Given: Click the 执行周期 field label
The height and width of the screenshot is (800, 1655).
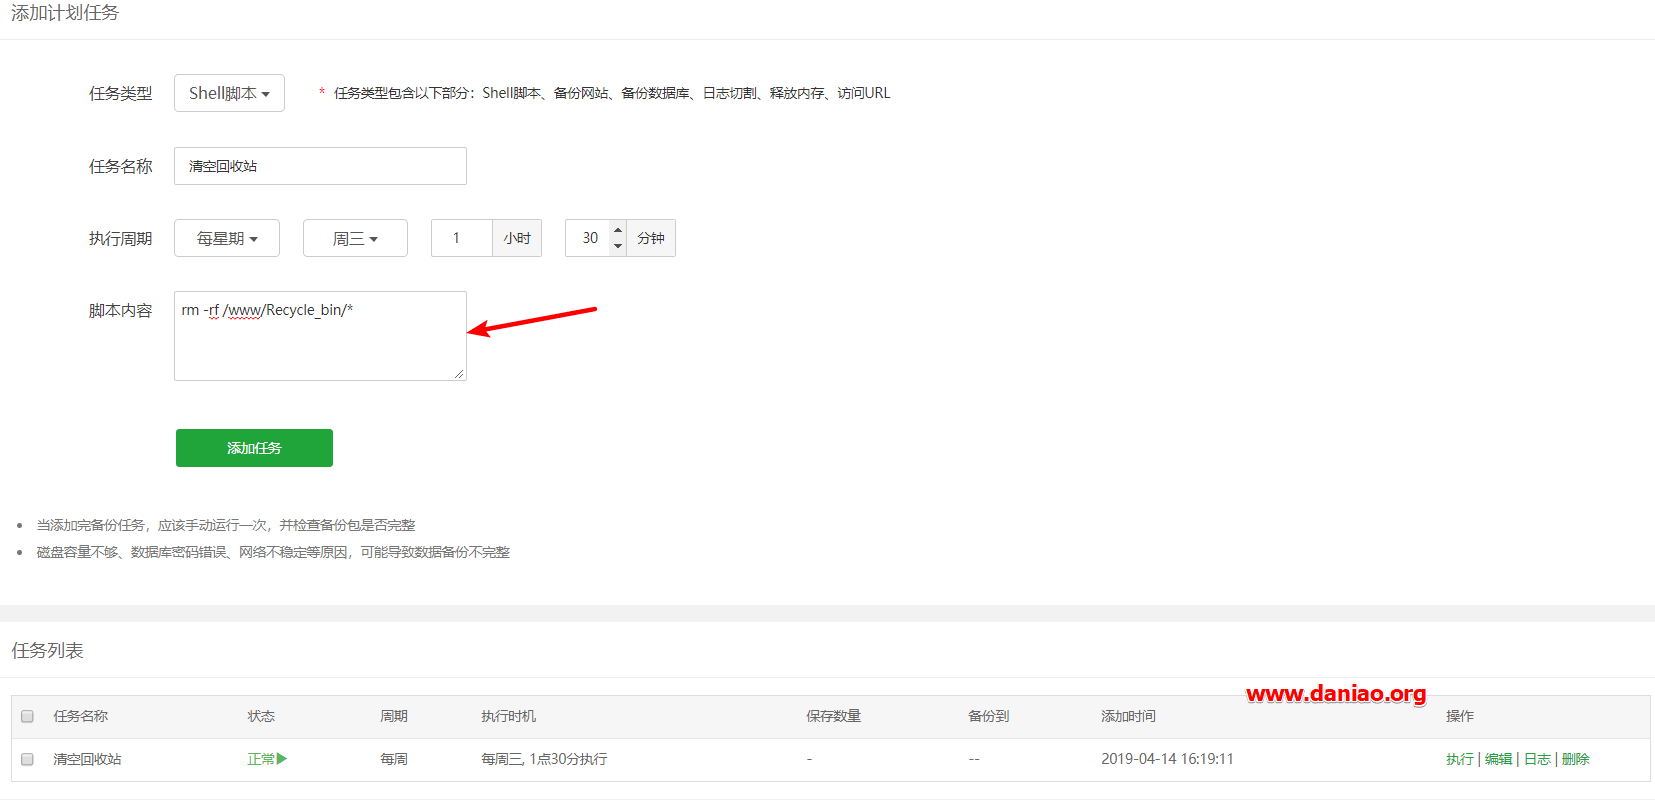Looking at the screenshot, I should 120,238.
